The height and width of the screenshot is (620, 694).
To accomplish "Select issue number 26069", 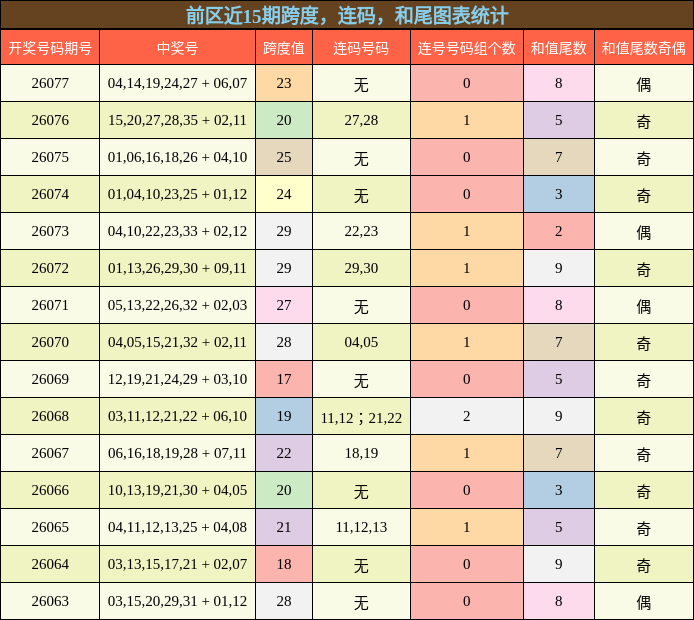I will tap(50, 379).
